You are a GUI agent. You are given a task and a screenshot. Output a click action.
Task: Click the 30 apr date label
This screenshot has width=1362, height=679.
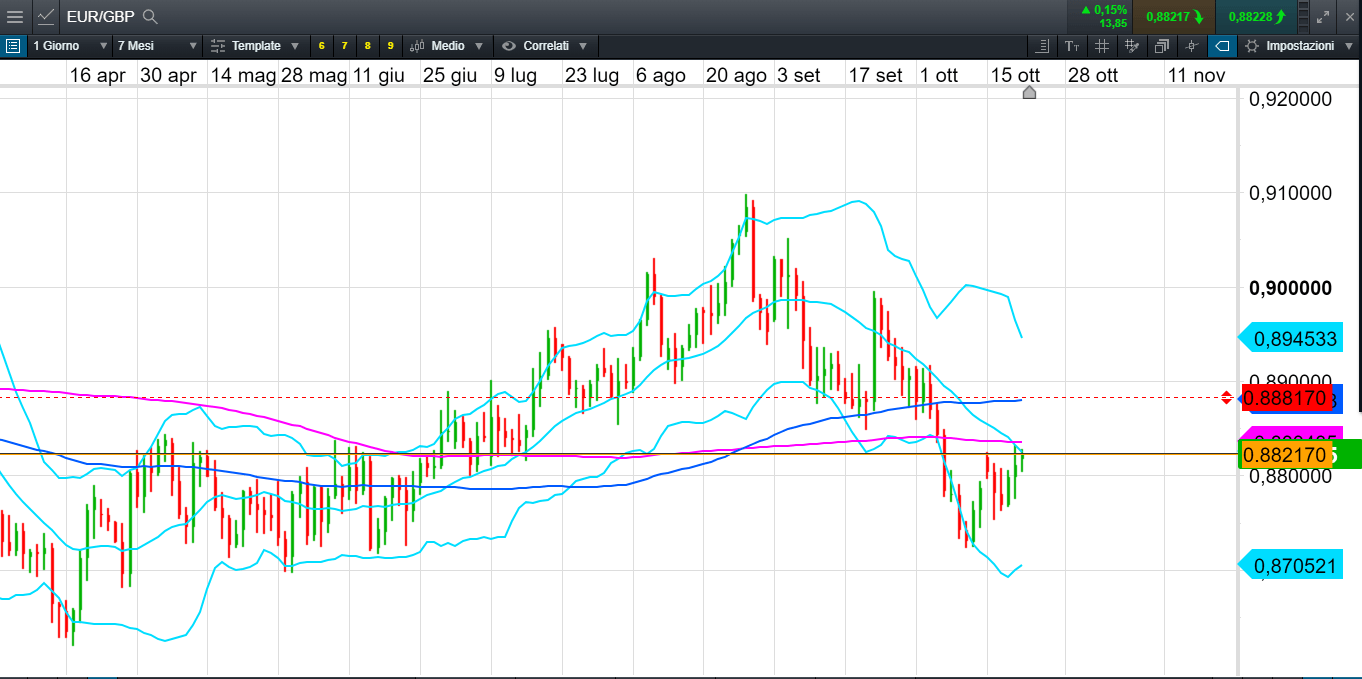[x=168, y=75]
